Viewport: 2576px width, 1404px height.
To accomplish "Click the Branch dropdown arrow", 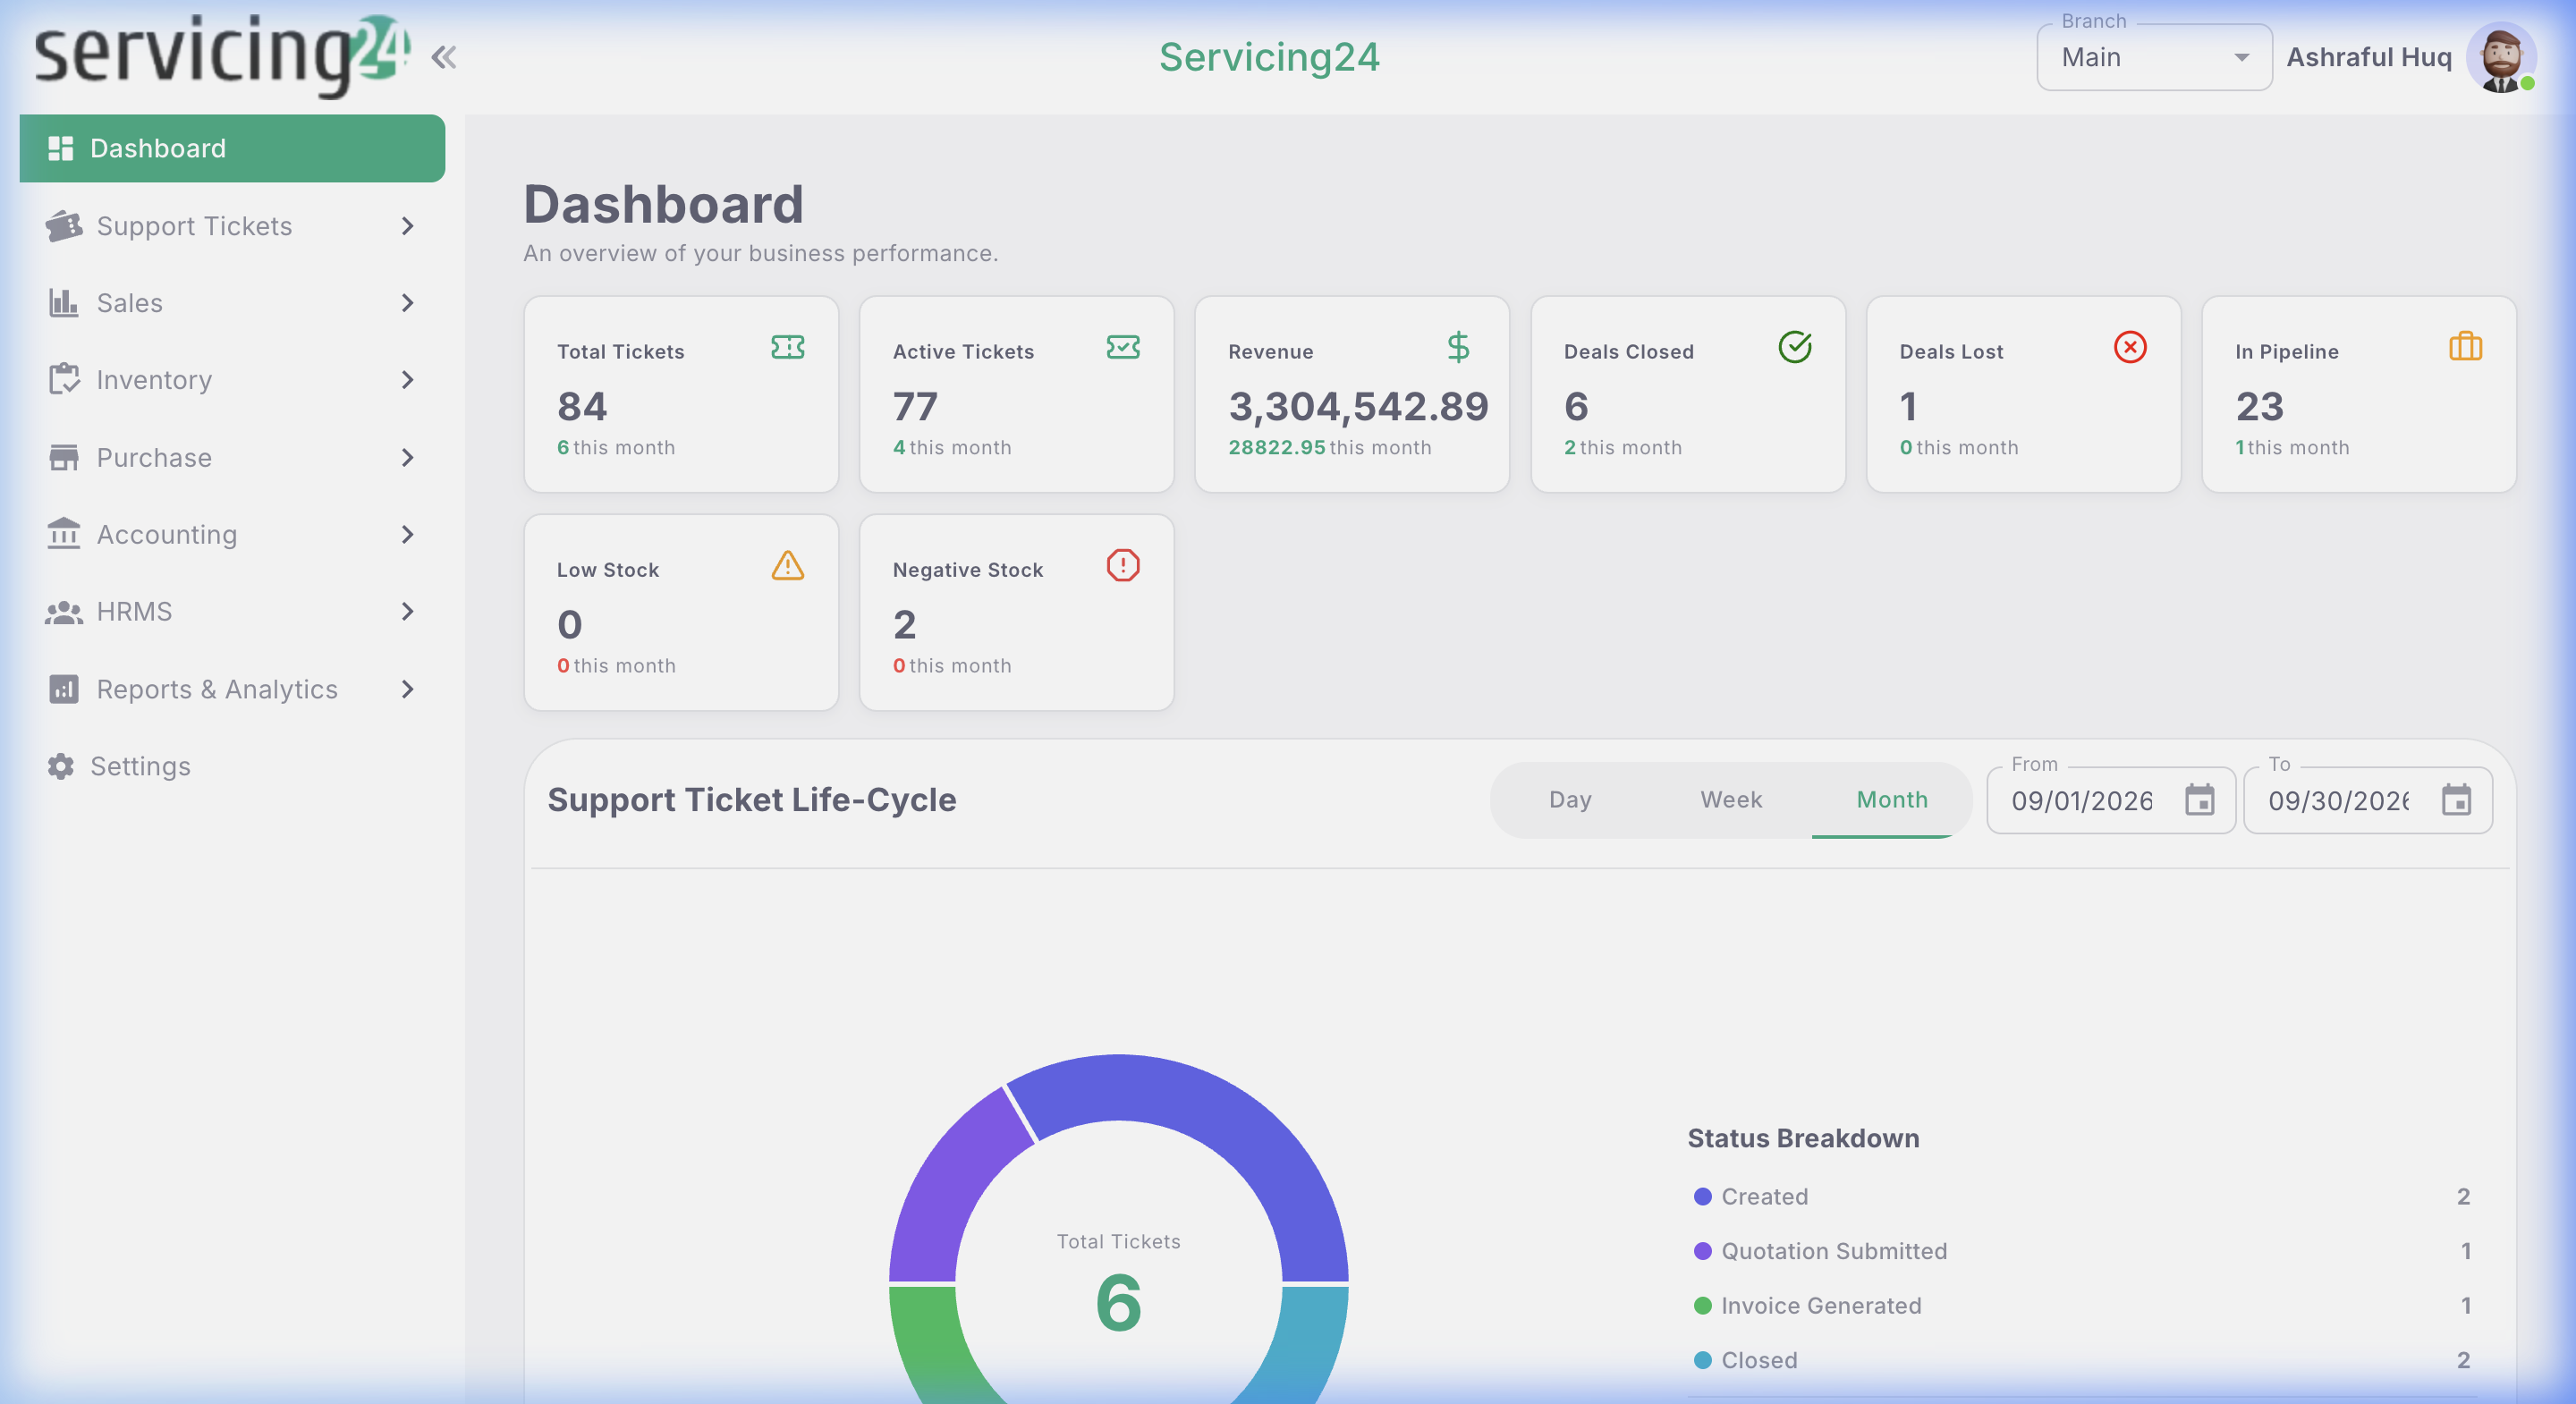I will 2241,58.
